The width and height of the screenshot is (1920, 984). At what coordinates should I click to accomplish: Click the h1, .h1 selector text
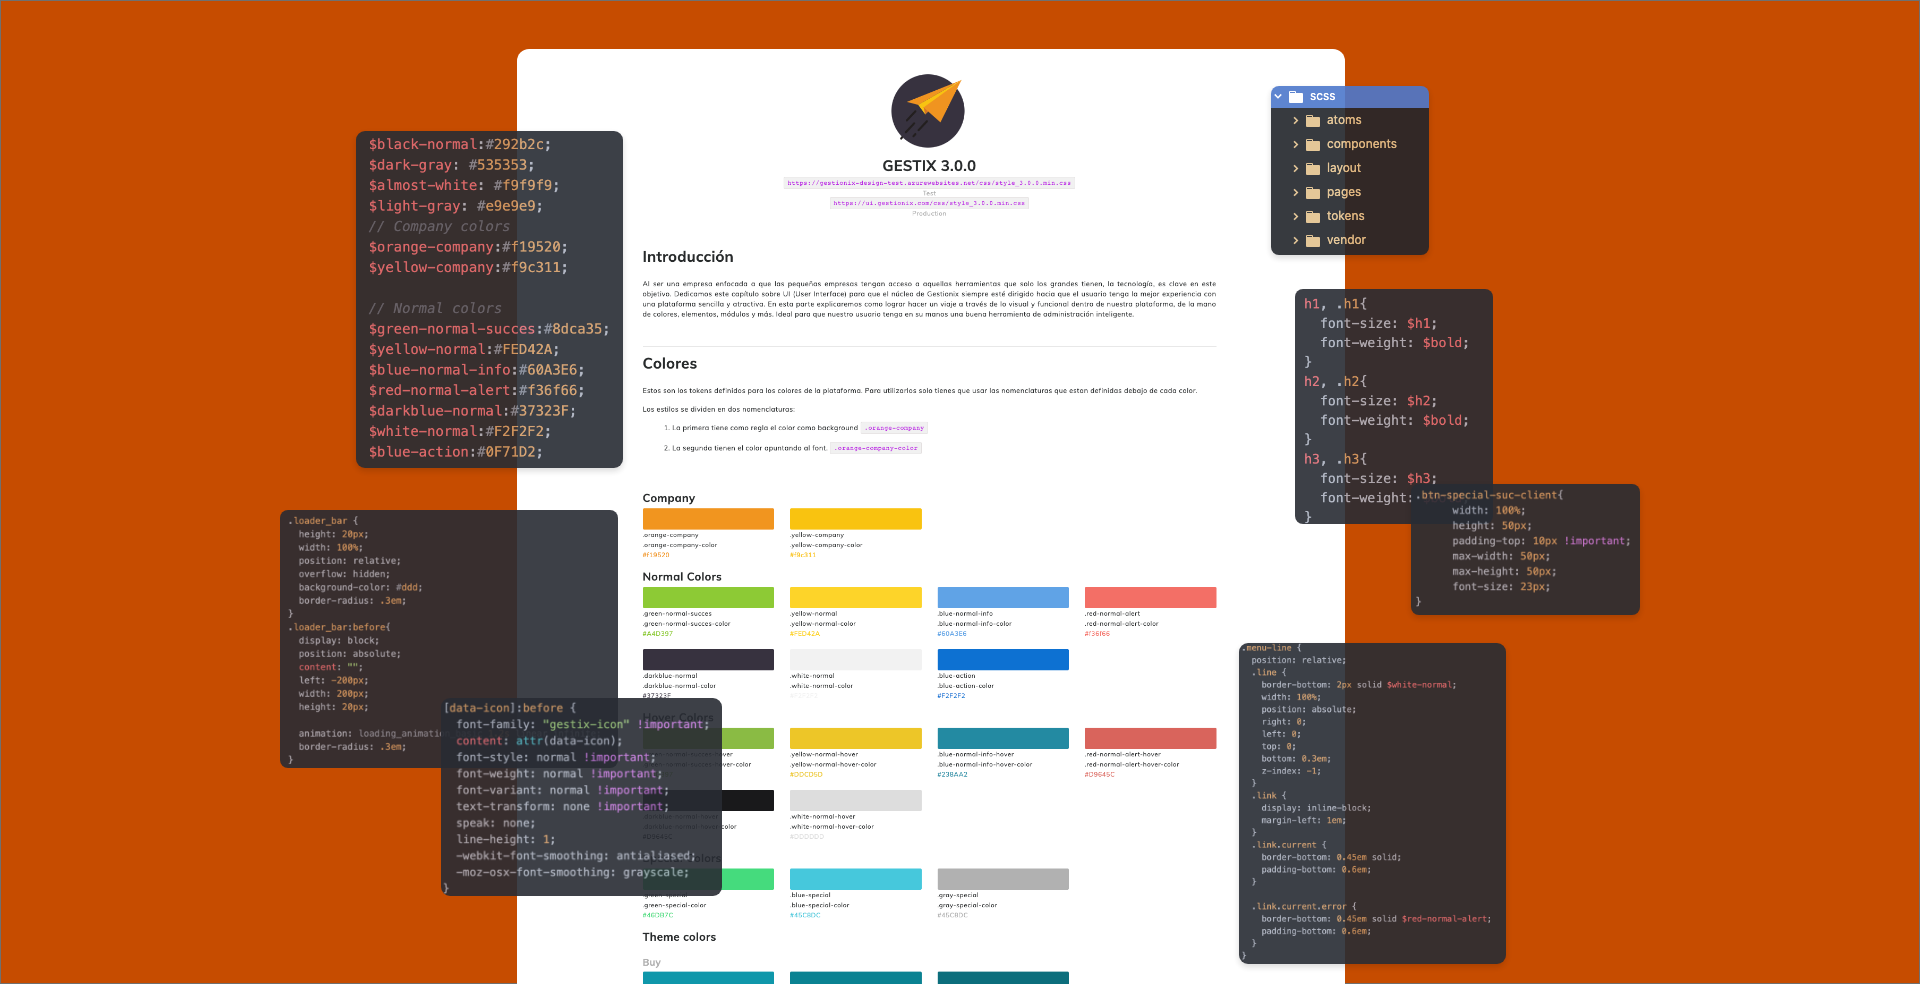[1335, 304]
